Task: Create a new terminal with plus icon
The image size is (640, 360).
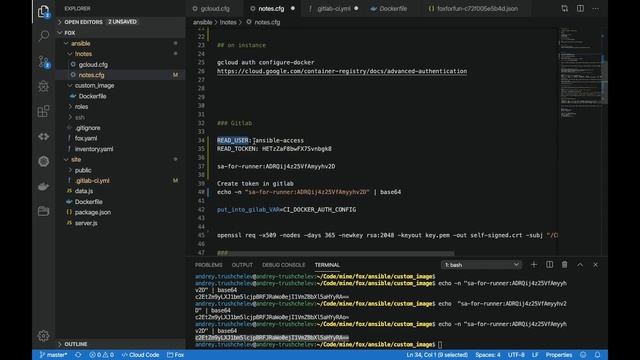Action: pyautogui.click(x=533, y=264)
